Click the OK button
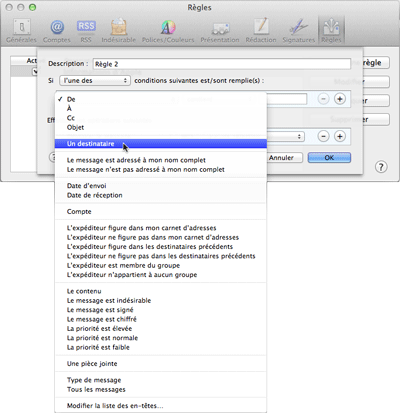Image resolution: width=400 pixels, height=413 pixels. pos(329,158)
